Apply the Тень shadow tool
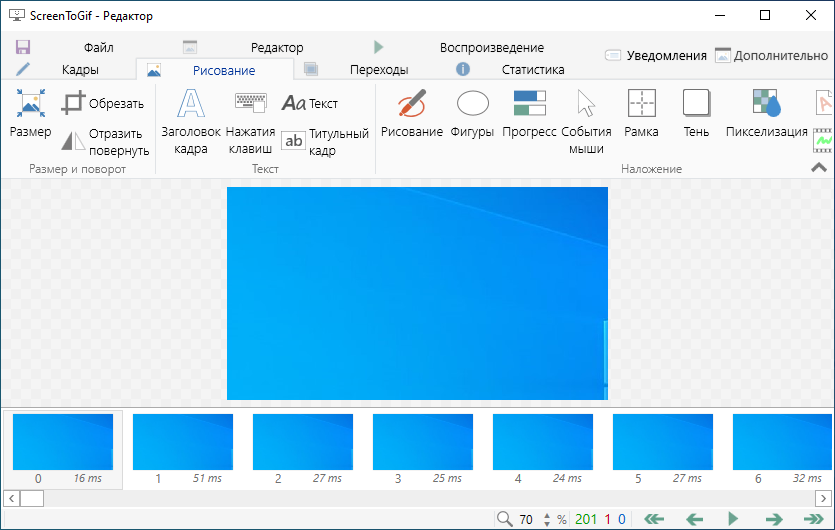 [x=696, y=114]
